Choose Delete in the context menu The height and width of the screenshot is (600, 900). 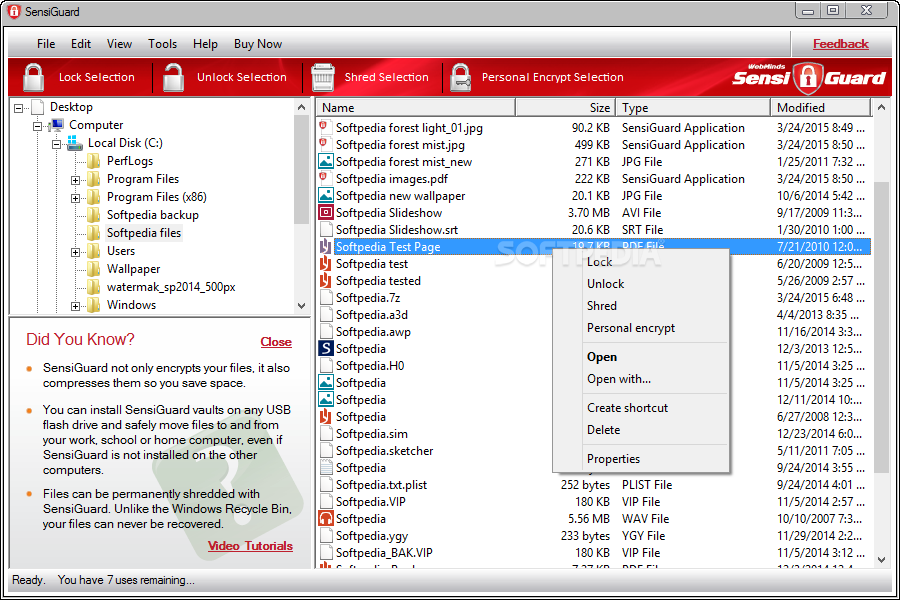(641, 429)
